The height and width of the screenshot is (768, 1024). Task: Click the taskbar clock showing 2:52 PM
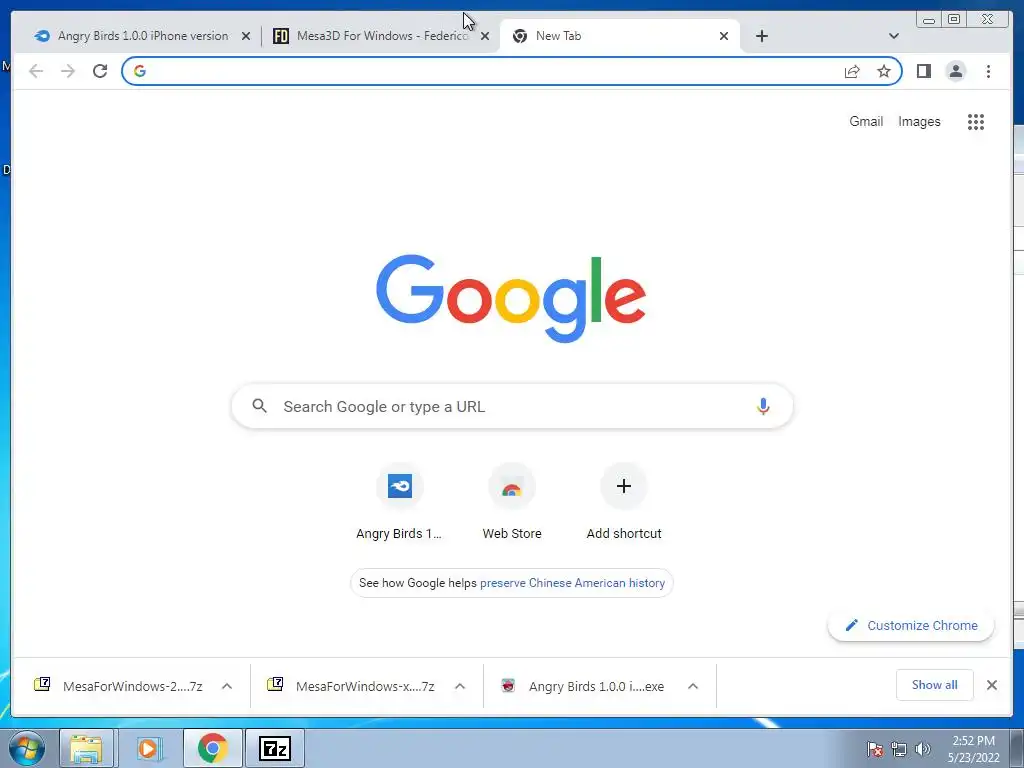[973, 749]
